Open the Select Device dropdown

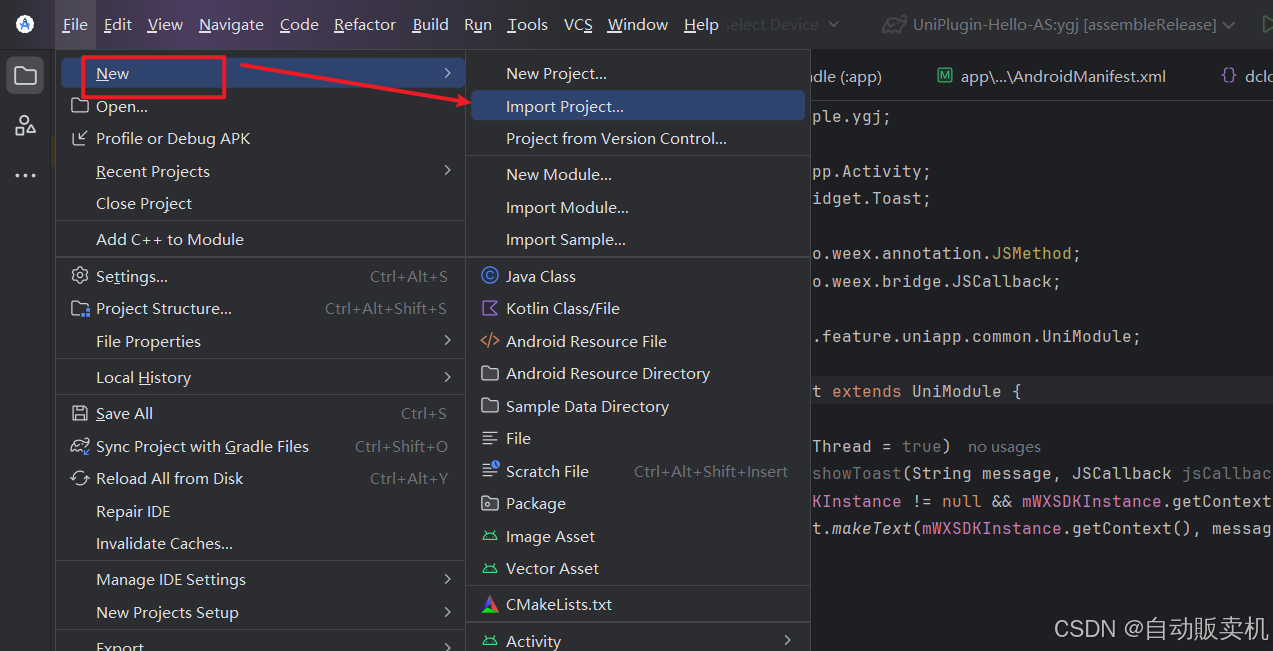click(x=782, y=24)
